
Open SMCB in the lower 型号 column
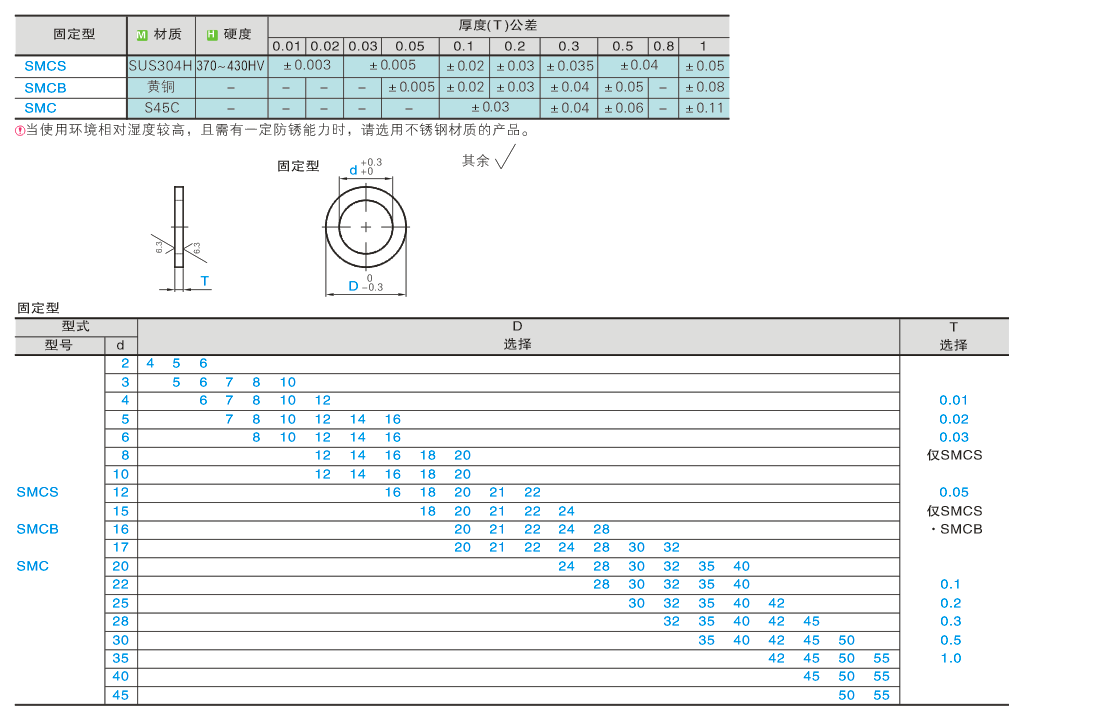click(x=37, y=529)
